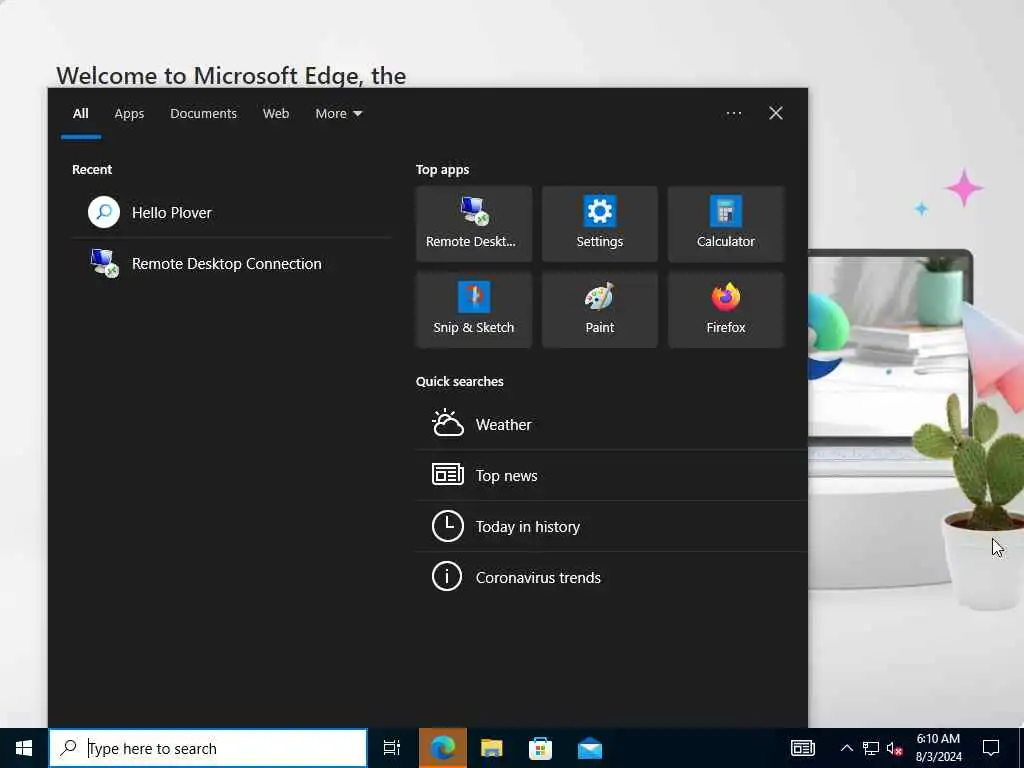
Task: Open search options ellipsis menu
Action: click(x=733, y=114)
